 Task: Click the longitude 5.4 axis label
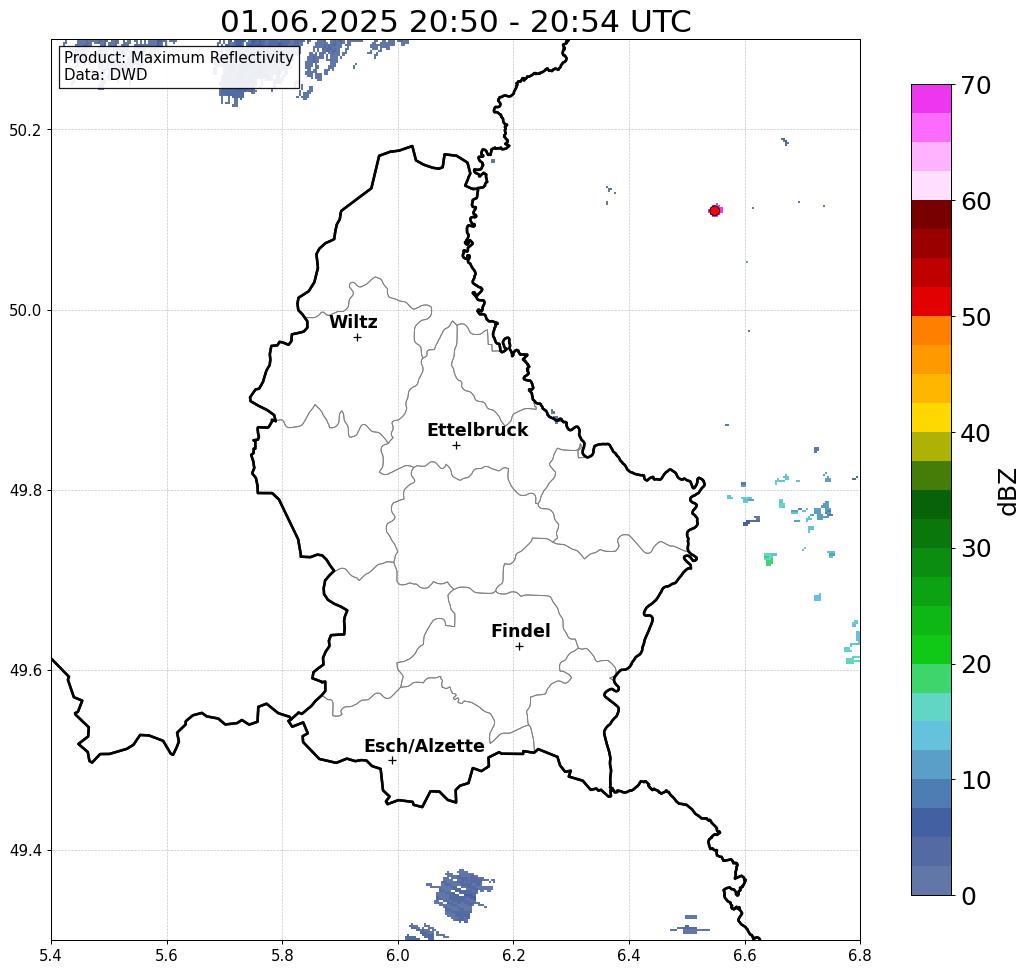(x=51, y=955)
